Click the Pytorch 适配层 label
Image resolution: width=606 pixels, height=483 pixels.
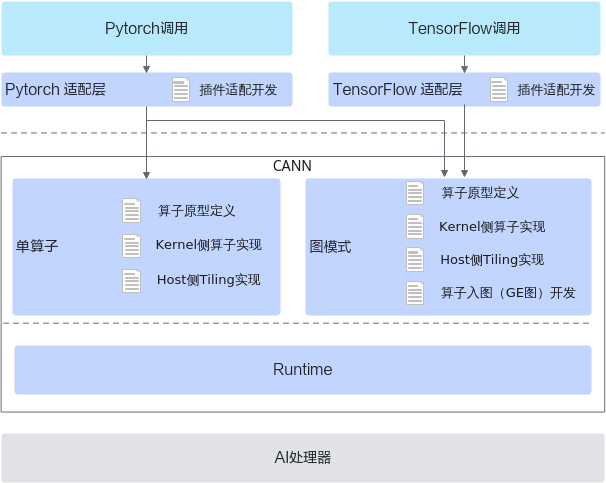coord(55,90)
